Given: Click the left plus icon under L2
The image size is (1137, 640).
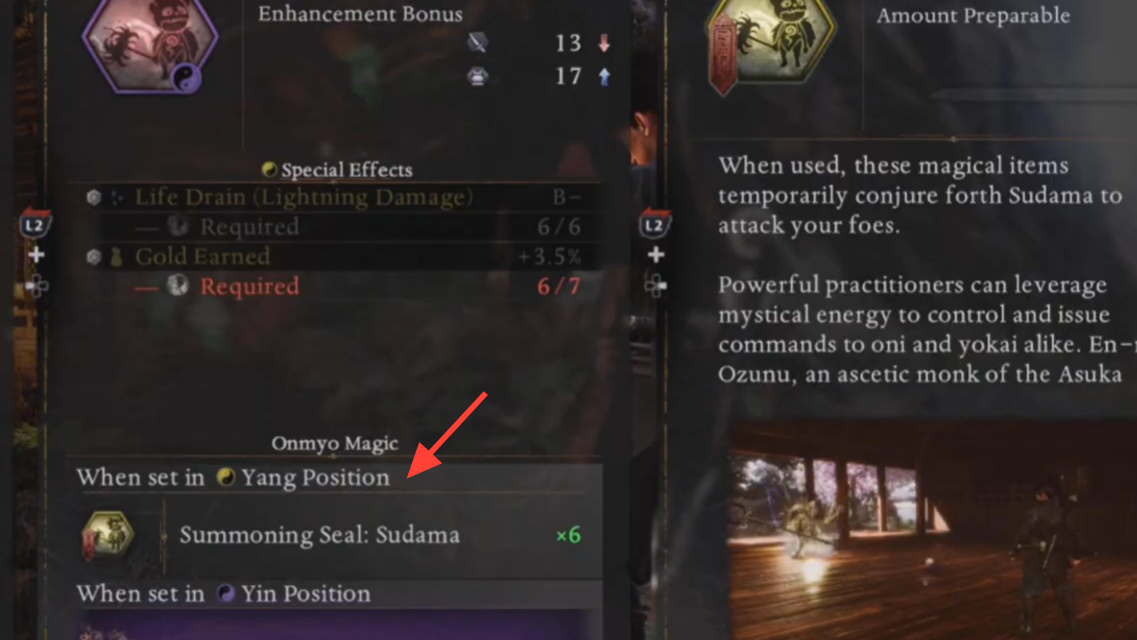Looking at the screenshot, I should pyautogui.click(x=36, y=255).
